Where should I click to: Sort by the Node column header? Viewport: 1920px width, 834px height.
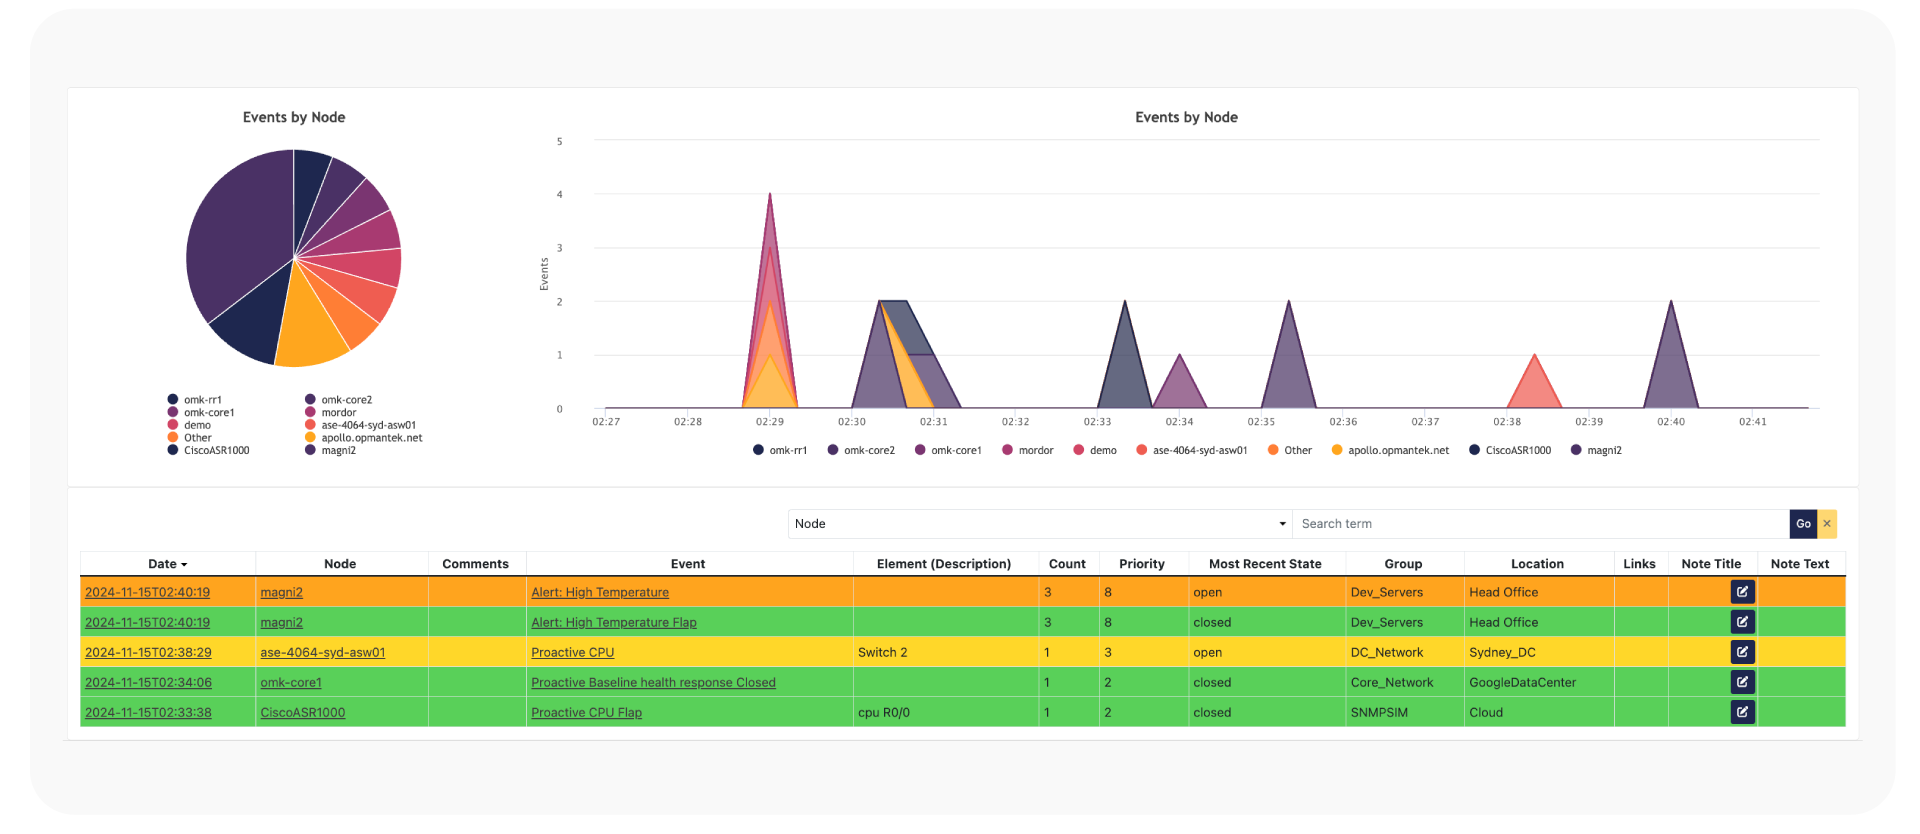(x=340, y=564)
